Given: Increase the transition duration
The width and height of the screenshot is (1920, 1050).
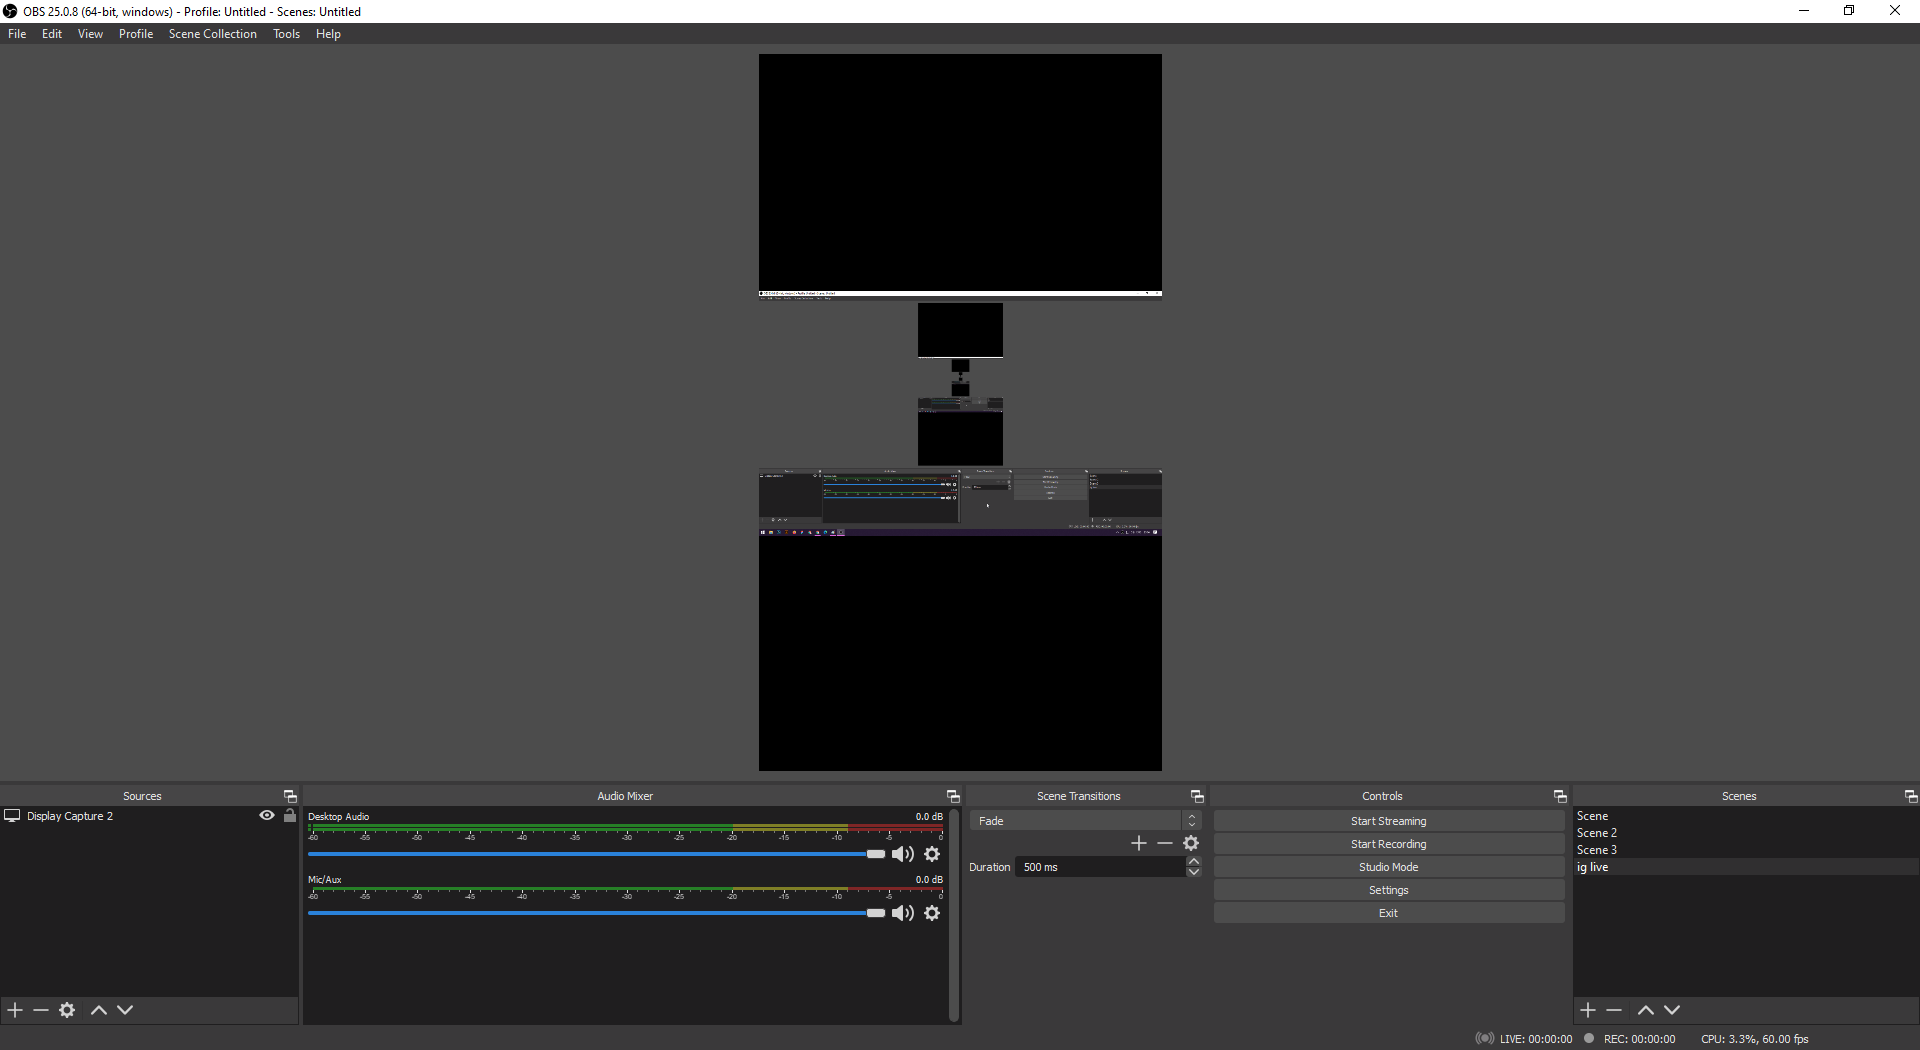Looking at the screenshot, I should (1194, 862).
